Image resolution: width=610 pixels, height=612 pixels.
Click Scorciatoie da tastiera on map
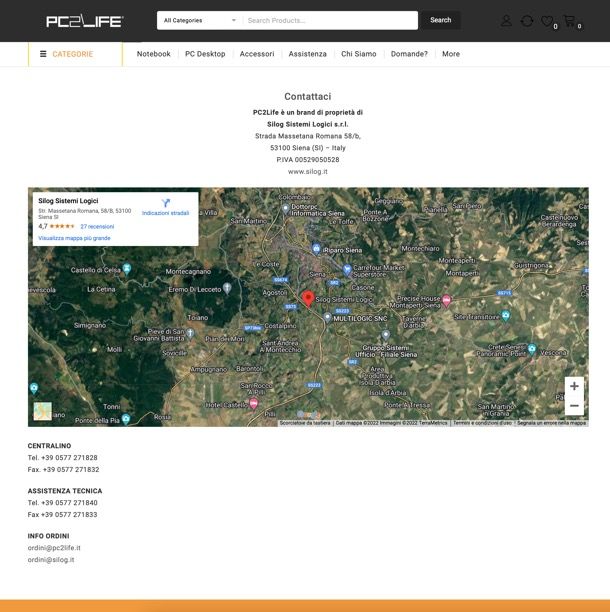point(305,423)
